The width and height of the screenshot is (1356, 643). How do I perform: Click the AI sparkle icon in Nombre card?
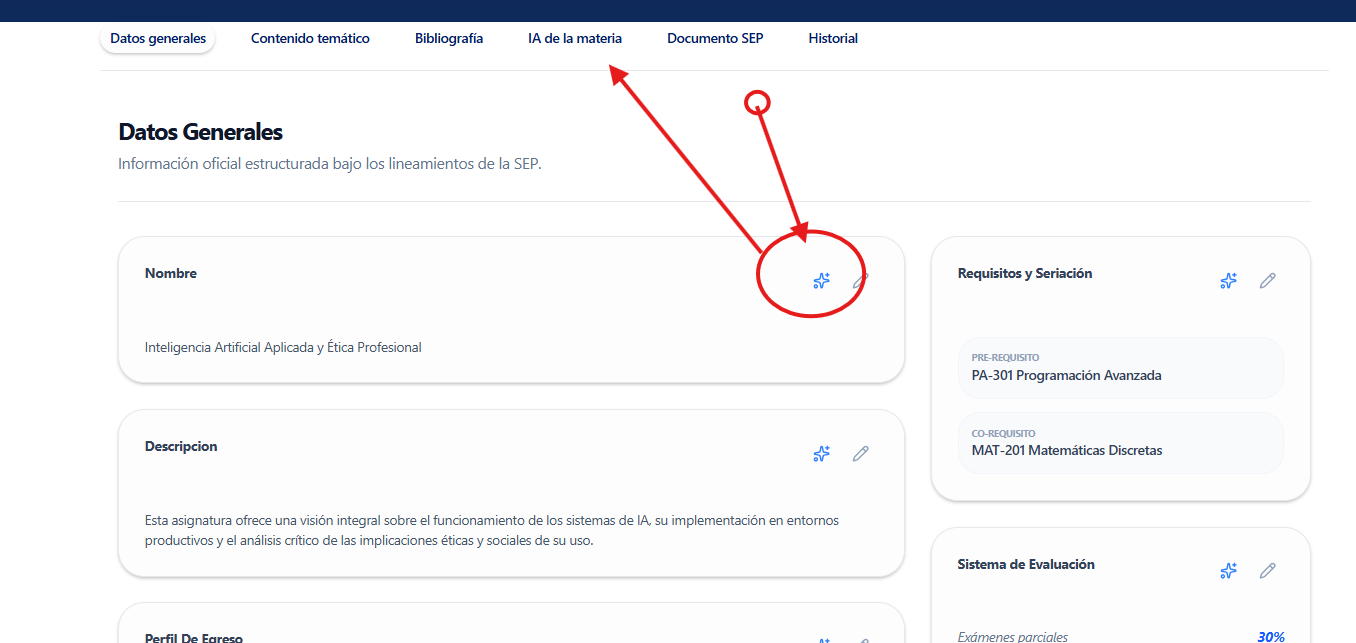point(821,281)
